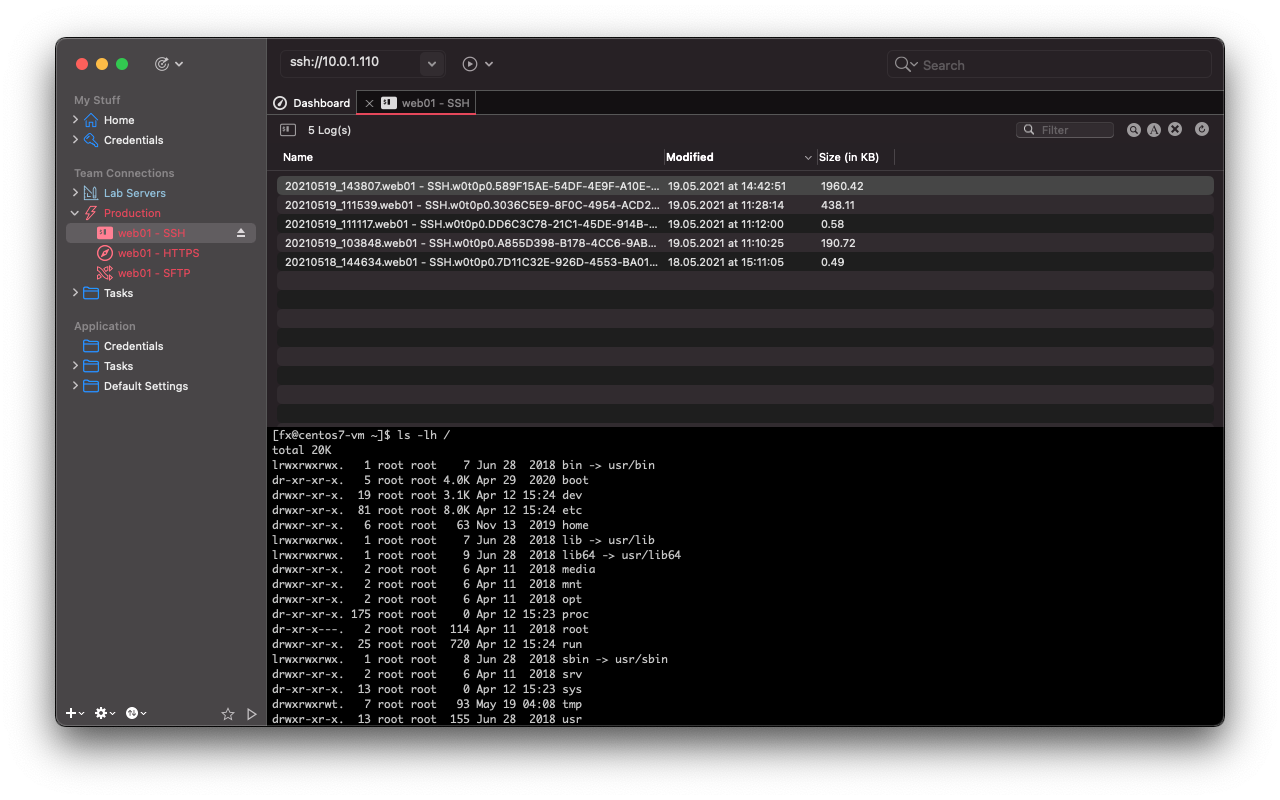Click the circular "A" font icon in log toolbar
Viewport: 1280px width, 800px height.
pos(1154,129)
